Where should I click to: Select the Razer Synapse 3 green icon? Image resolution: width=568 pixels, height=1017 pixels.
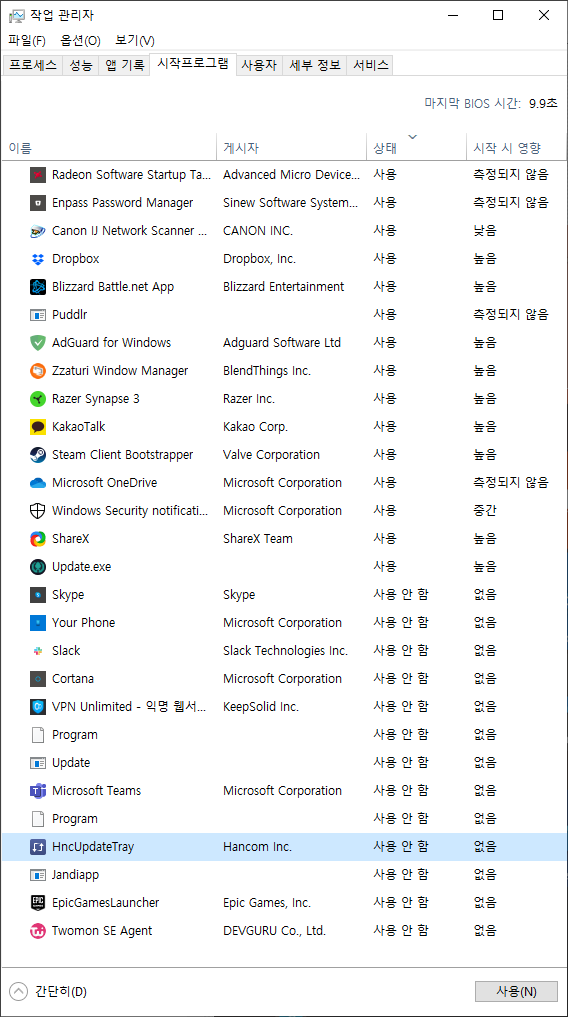[x=38, y=399]
